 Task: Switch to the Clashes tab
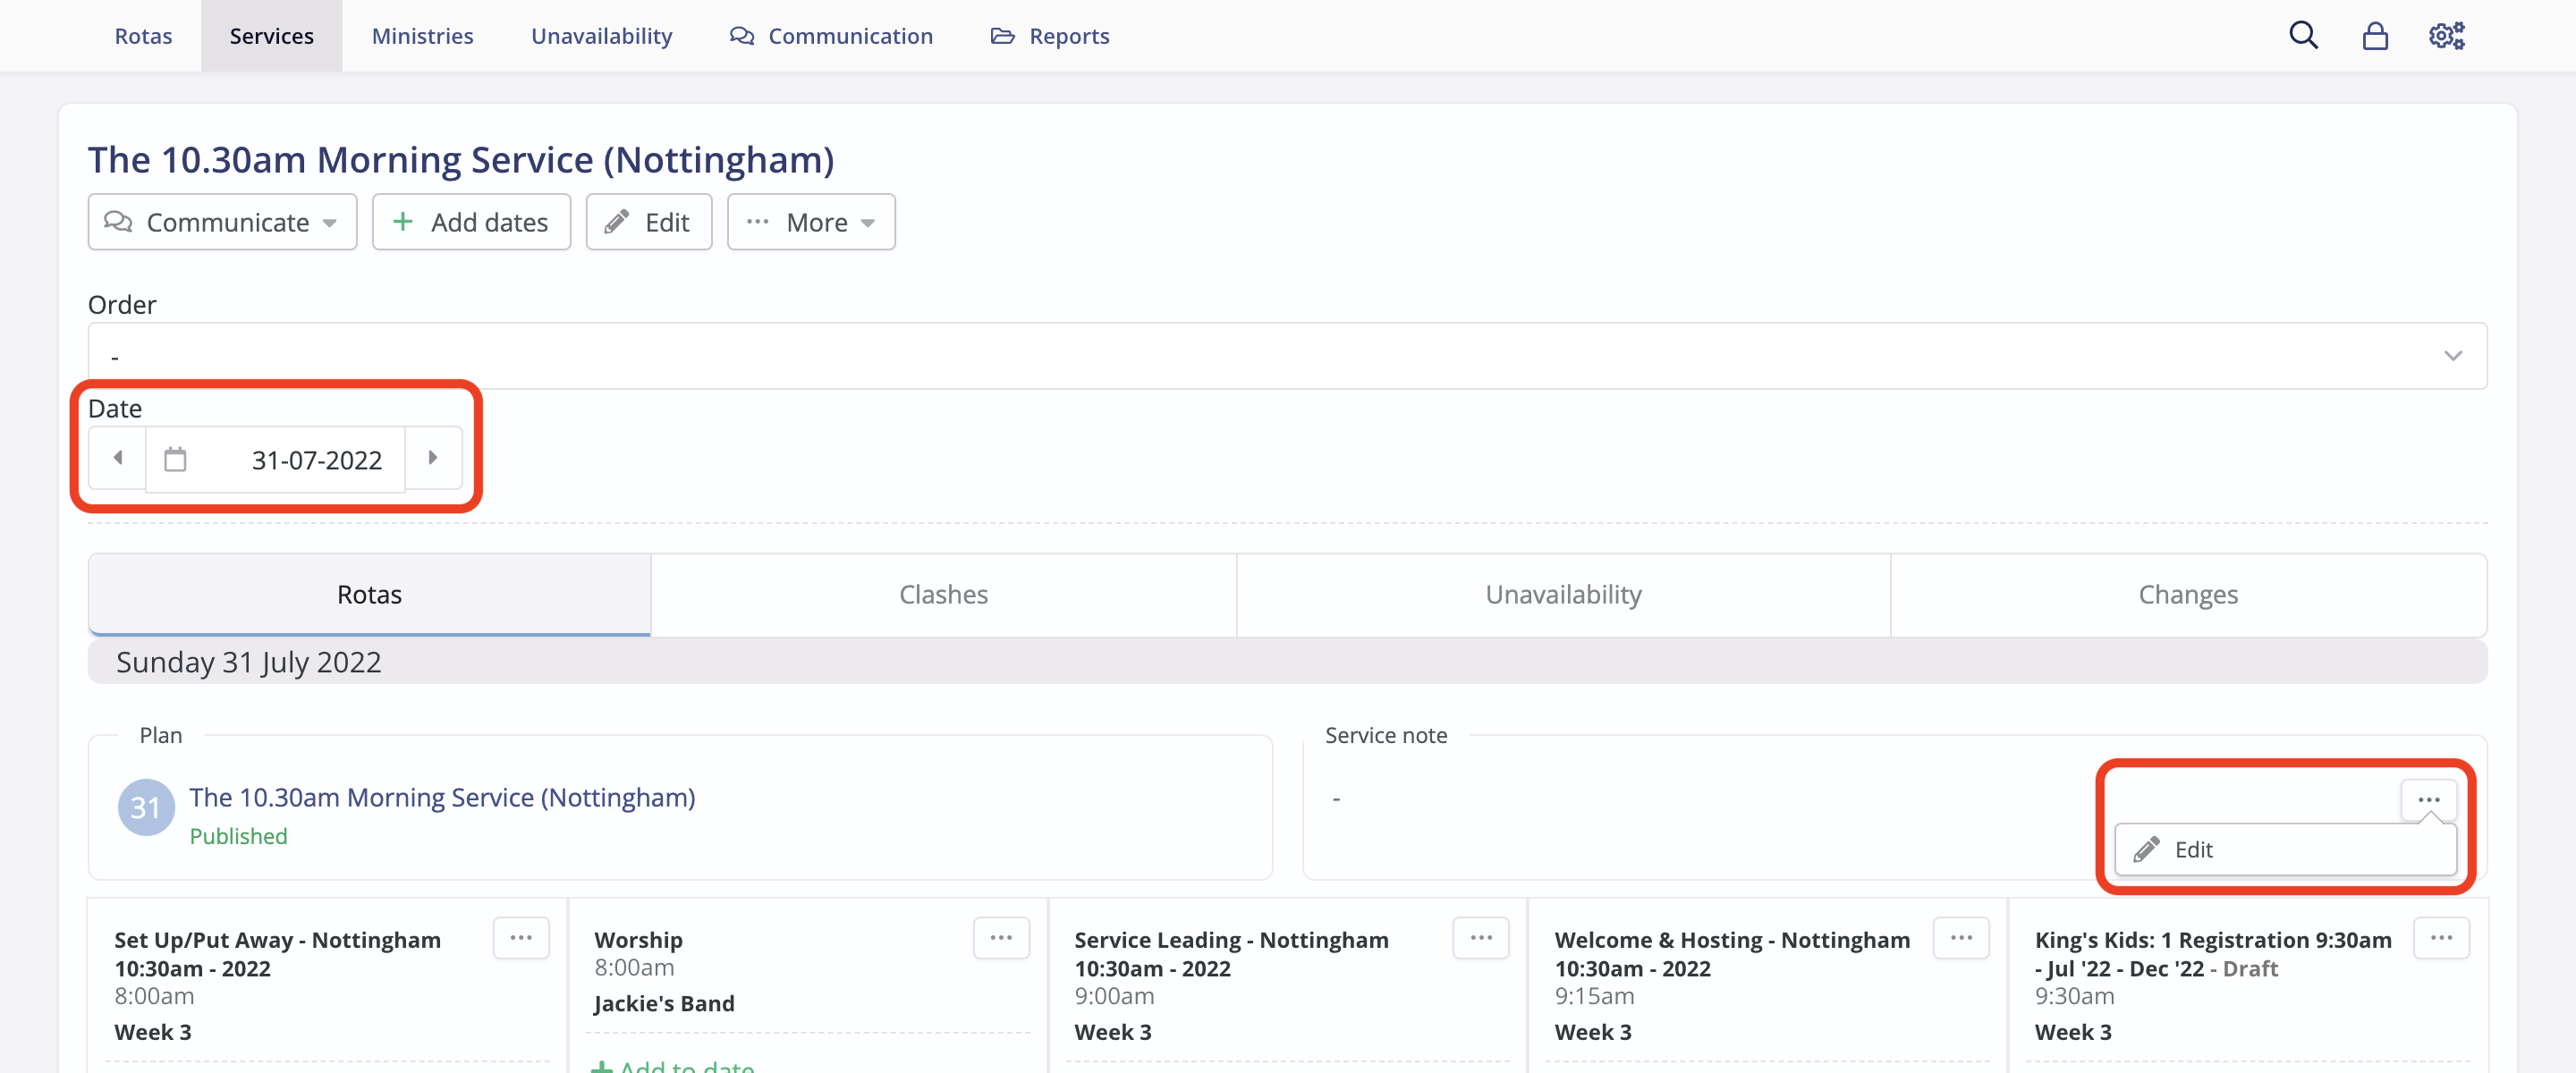943,595
